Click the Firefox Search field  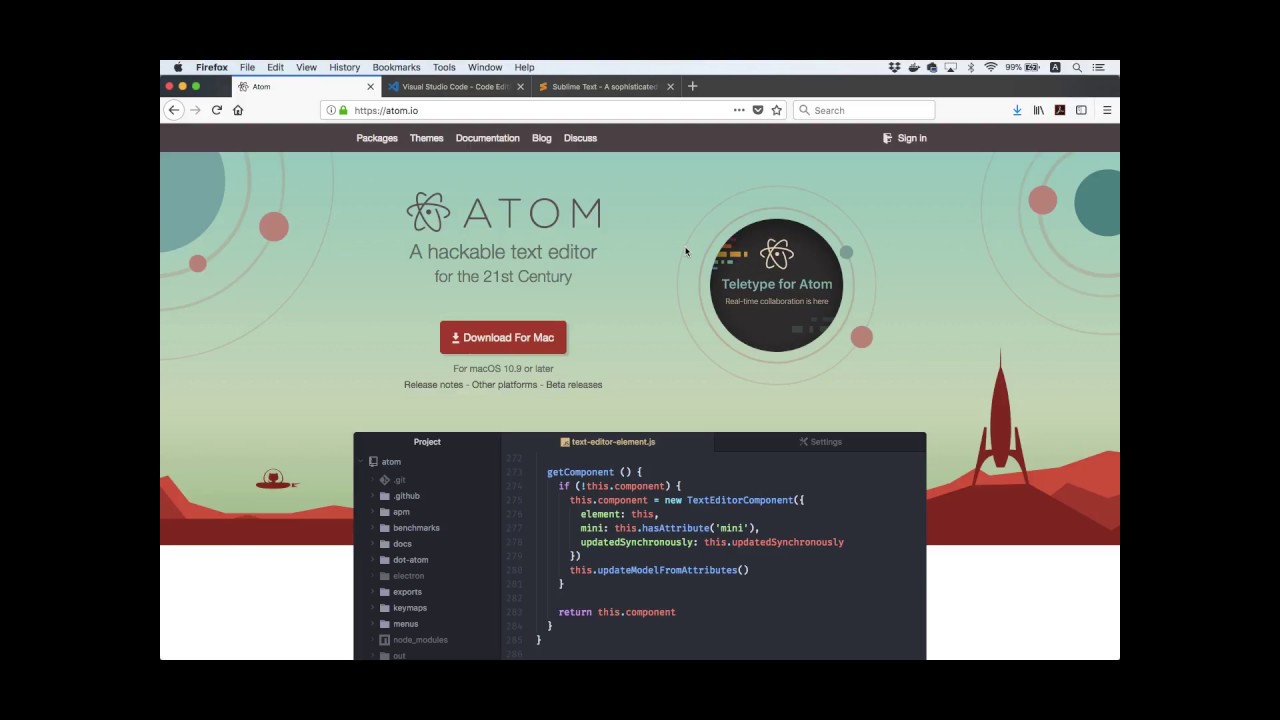864,110
